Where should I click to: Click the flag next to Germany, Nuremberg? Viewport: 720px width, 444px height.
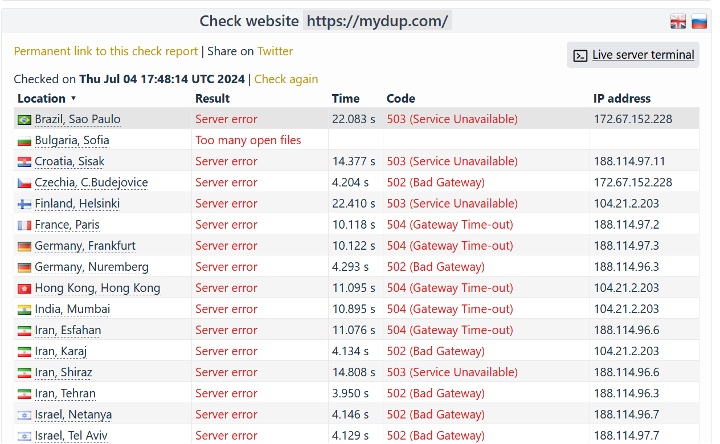[24, 268]
